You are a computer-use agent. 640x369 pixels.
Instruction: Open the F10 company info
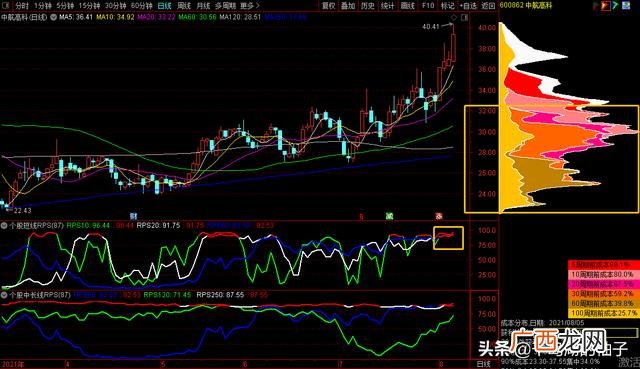[428, 6]
